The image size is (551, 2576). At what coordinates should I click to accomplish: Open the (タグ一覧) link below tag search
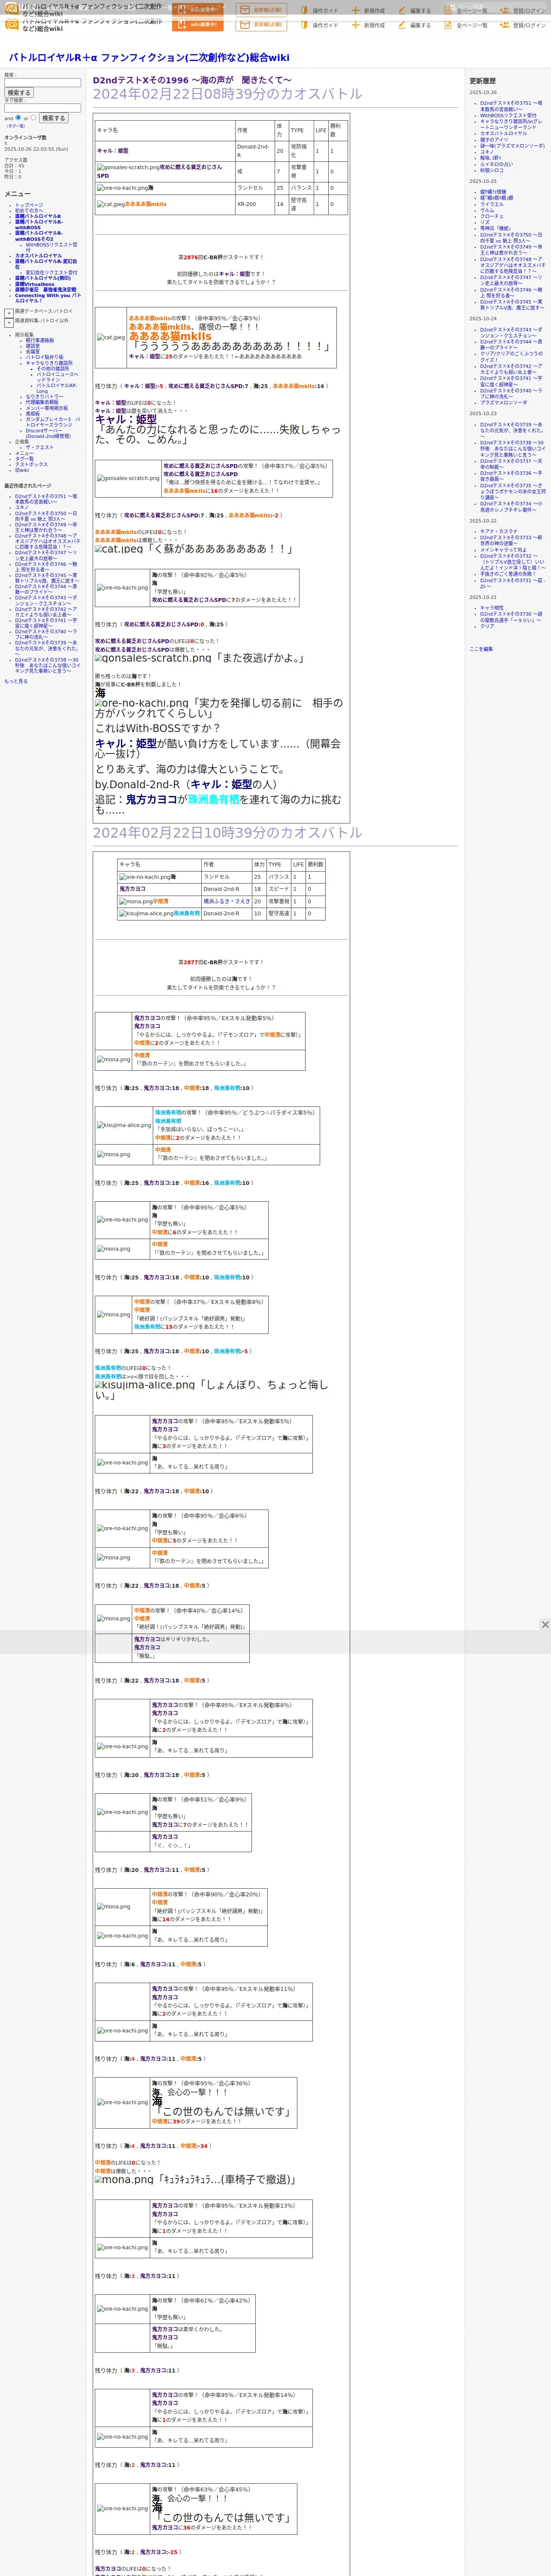coord(16,126)
